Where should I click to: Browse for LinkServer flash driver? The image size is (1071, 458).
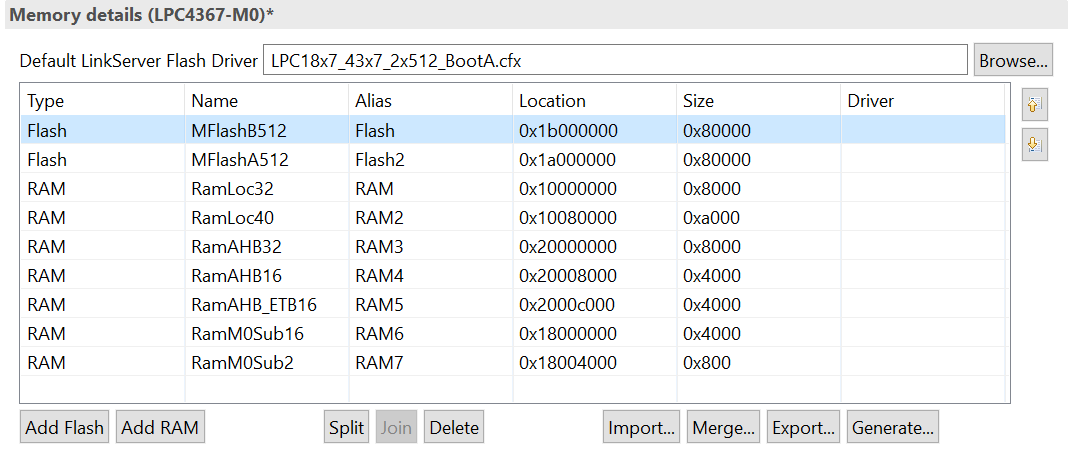pyautogui.click(x=1013, y=61)
